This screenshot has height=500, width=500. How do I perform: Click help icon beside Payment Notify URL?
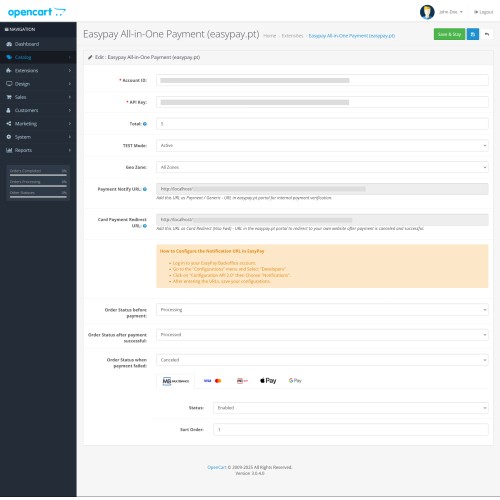(x=145, y=189)
